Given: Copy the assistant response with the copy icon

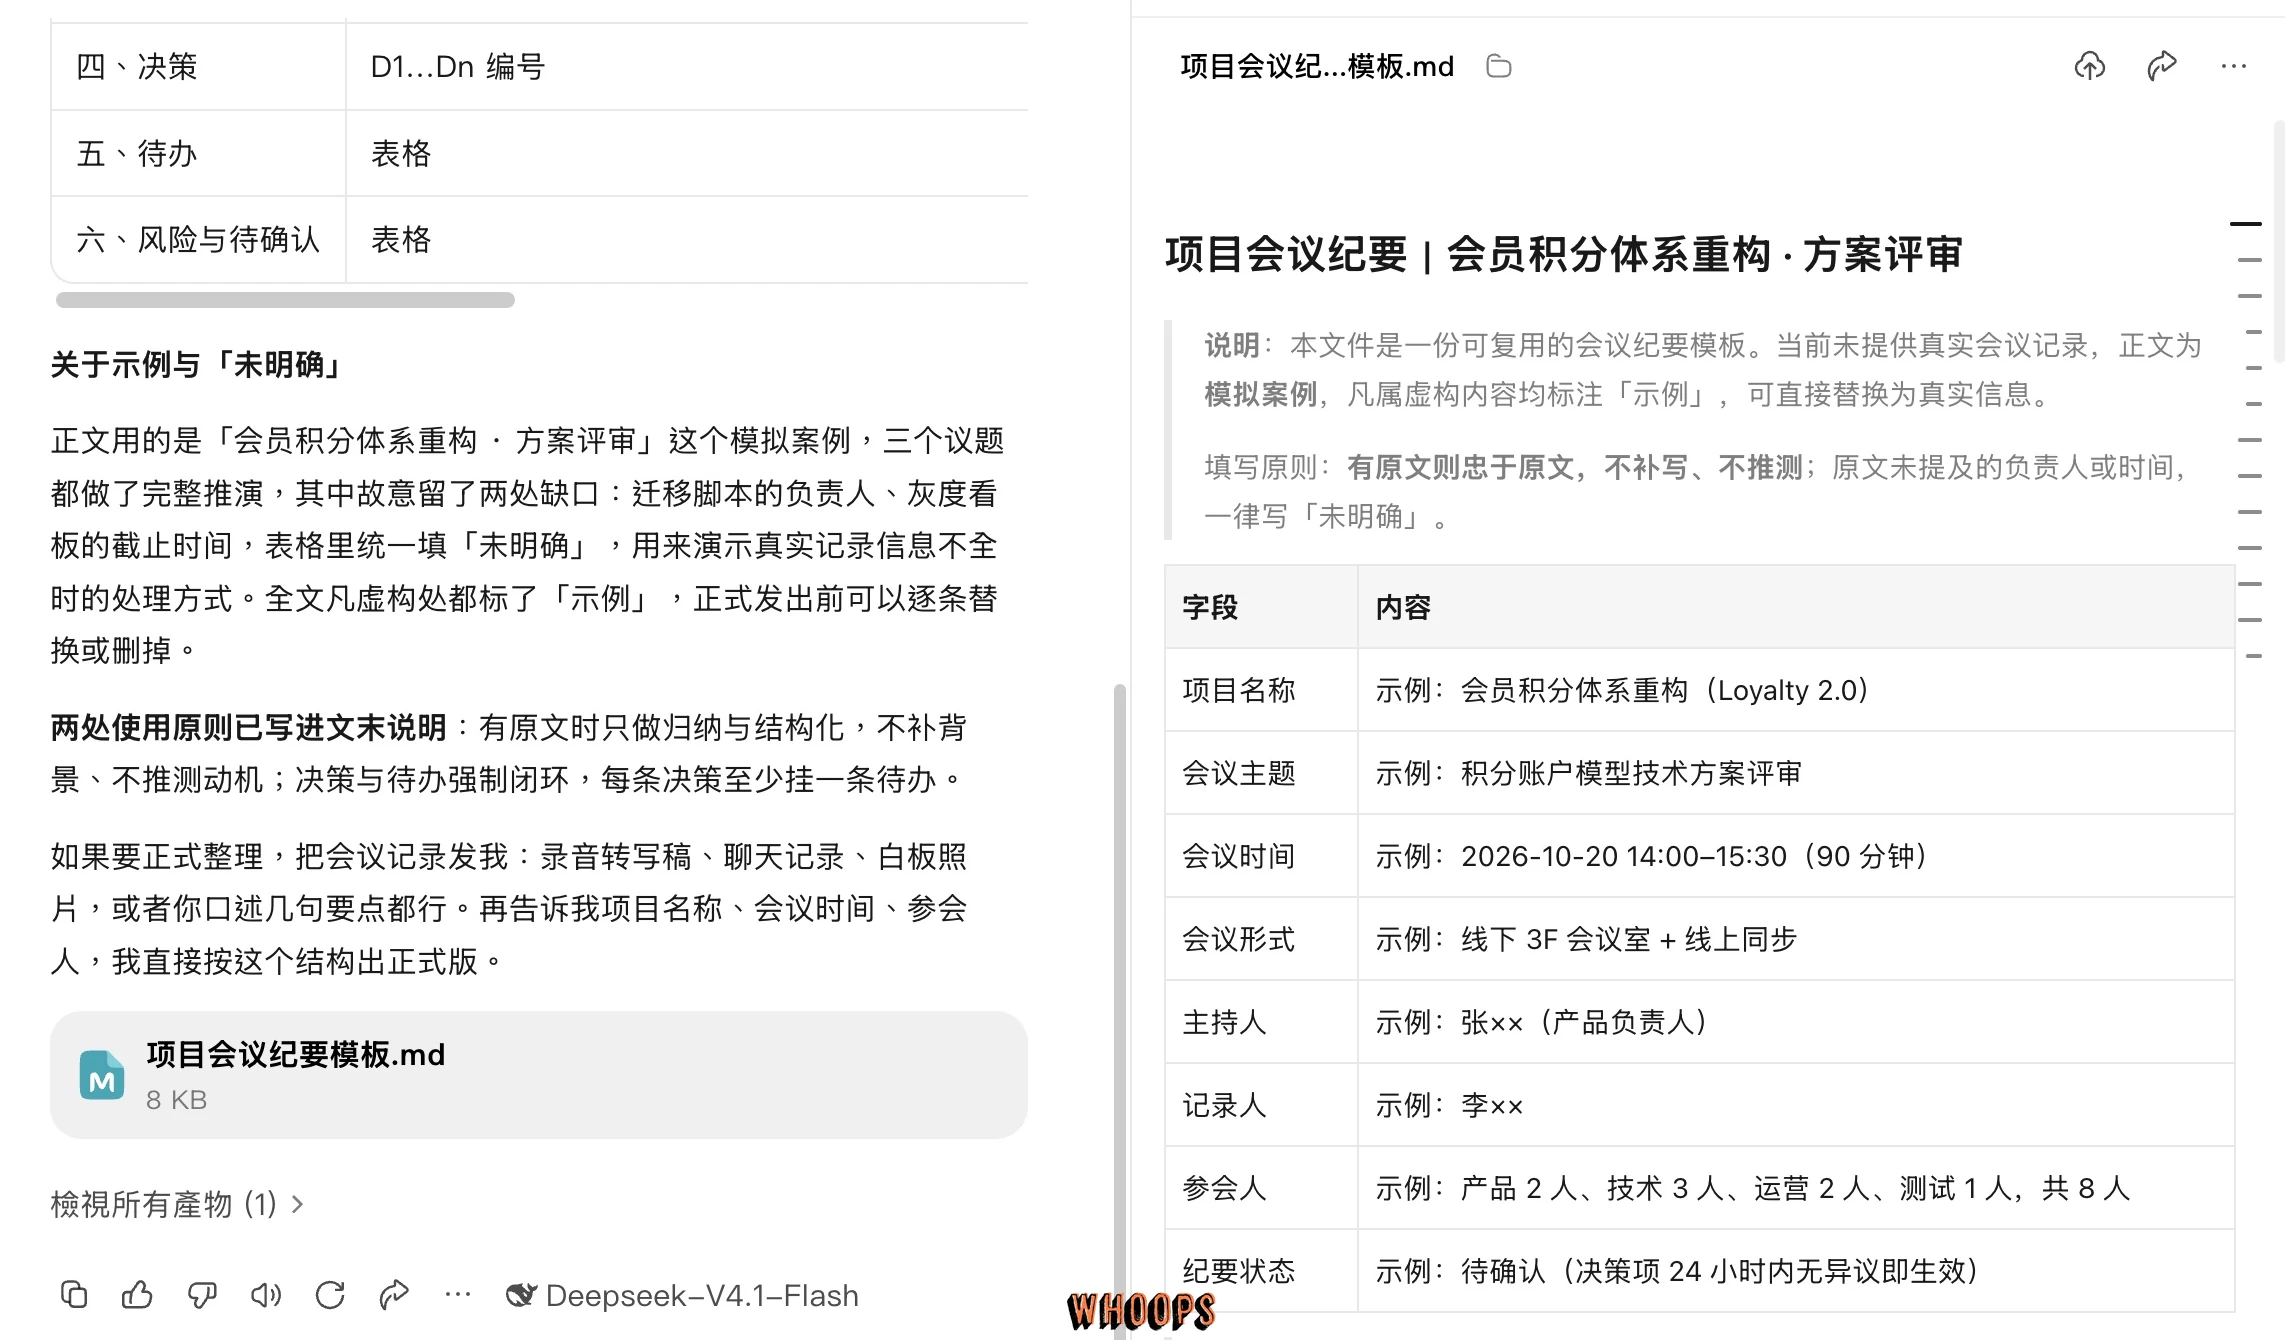Looking at the screenshot, I should [74, 1295].
